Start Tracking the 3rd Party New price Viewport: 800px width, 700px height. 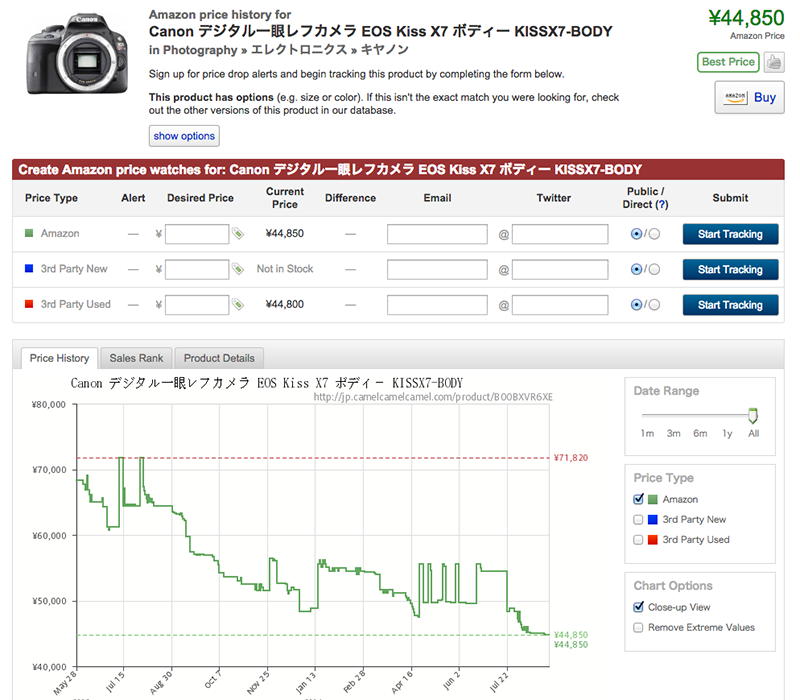click(x=730, y=269)
